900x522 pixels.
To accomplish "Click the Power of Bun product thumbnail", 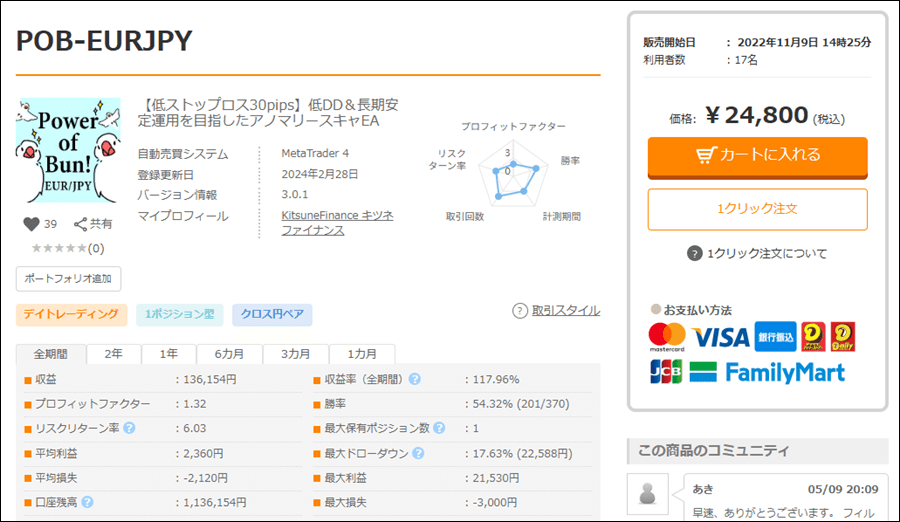I will [x=68, y=149].
